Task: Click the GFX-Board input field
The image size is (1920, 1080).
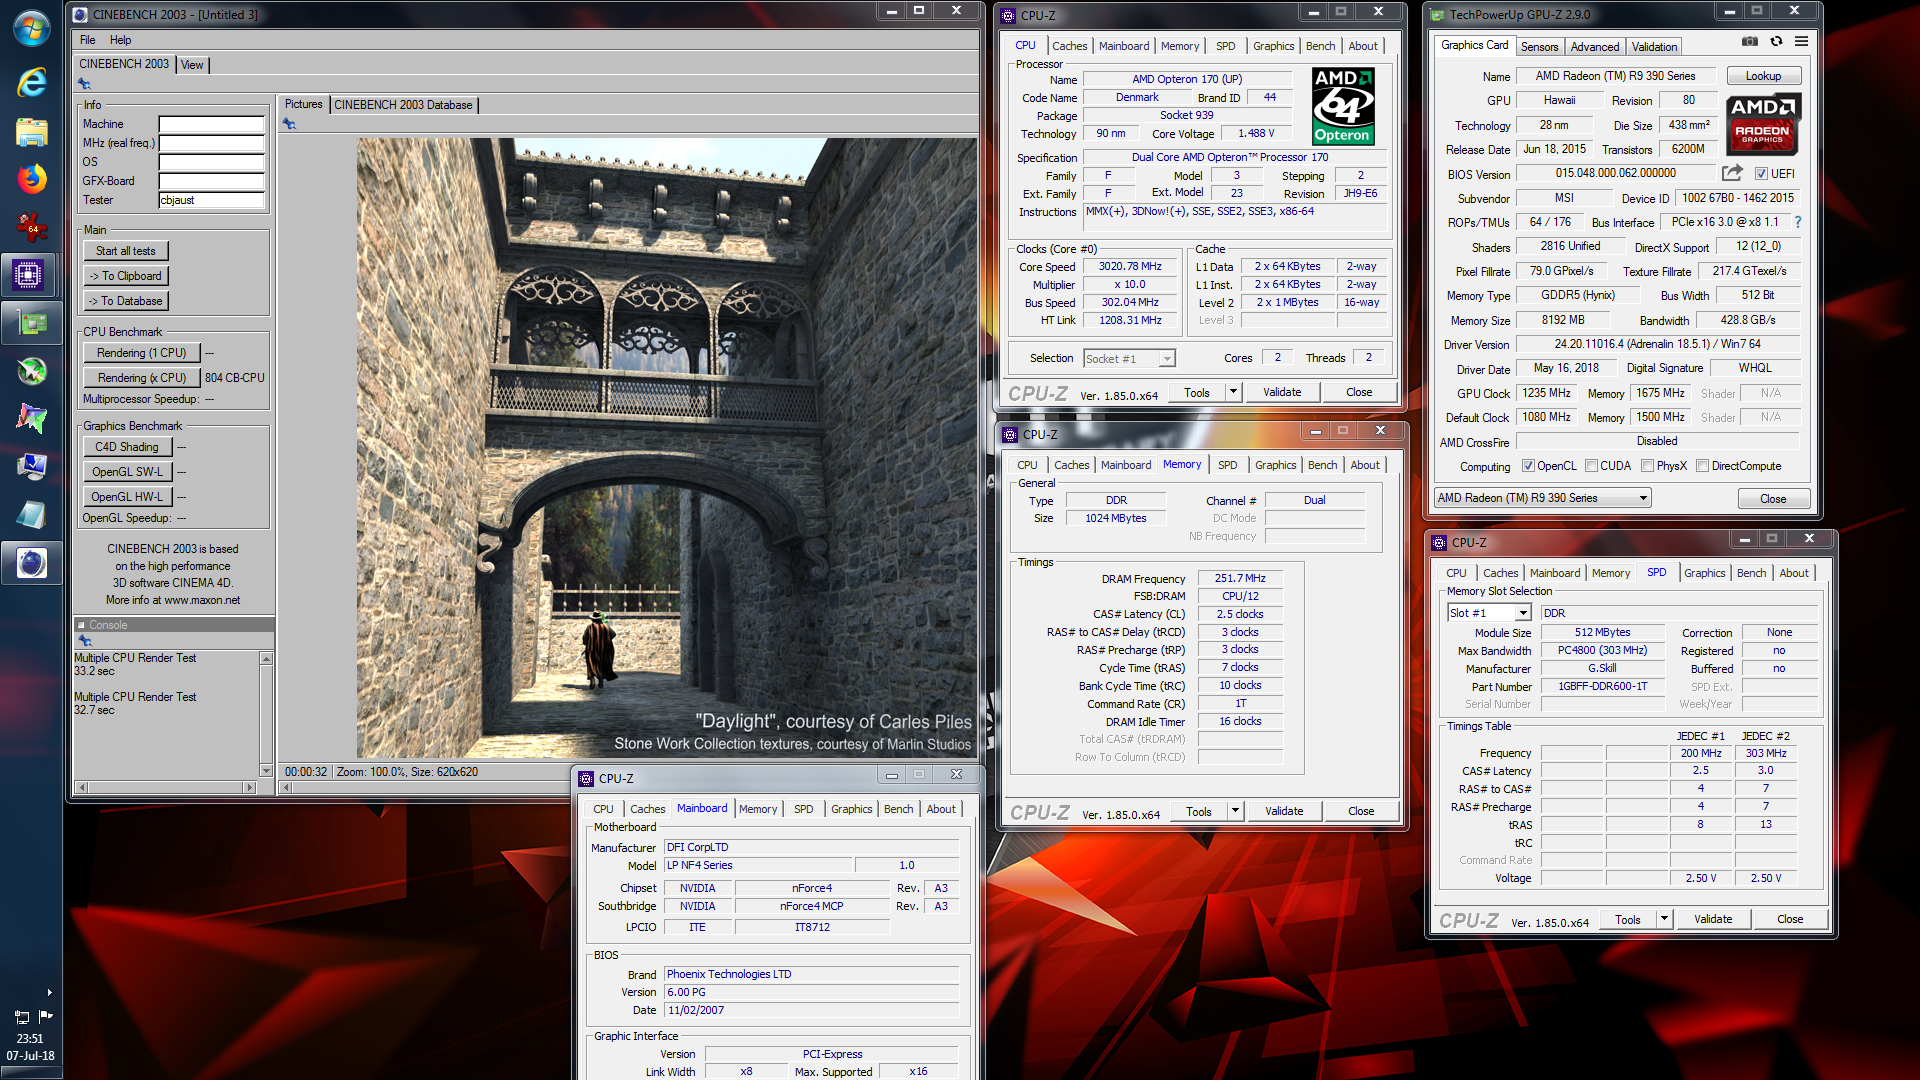Action: point(212,181)
